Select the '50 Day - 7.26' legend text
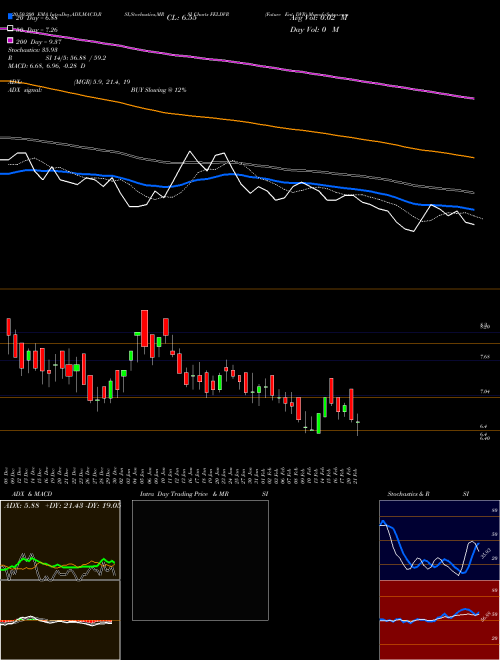This screenshot has height=660, width=500. [x=37, y=30]
